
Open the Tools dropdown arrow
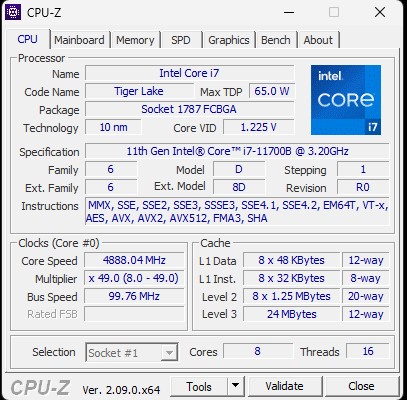(x=236, y=386)
